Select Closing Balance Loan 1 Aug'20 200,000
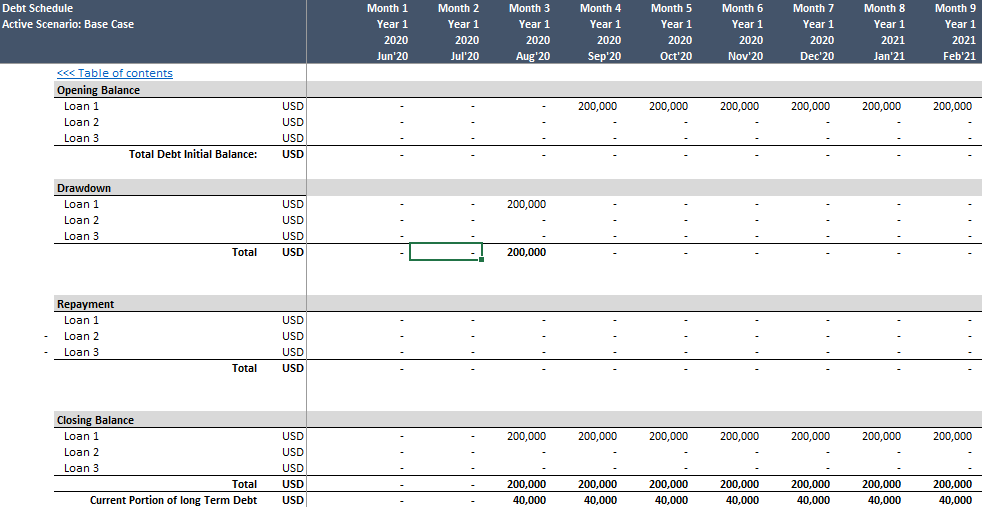The height and width of the screenshot is (507, 982). pos(526,436)
